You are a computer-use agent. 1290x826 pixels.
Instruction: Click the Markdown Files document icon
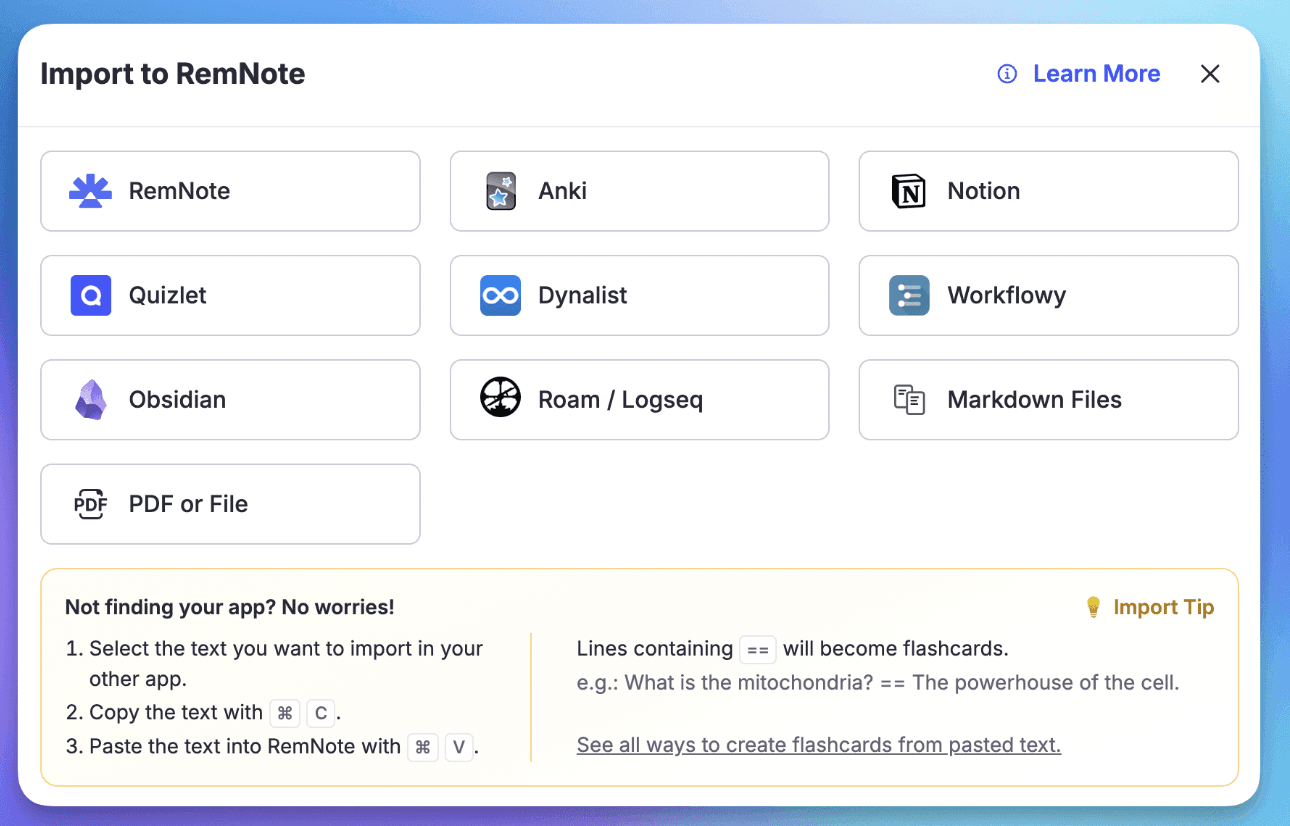coord(909,400)
